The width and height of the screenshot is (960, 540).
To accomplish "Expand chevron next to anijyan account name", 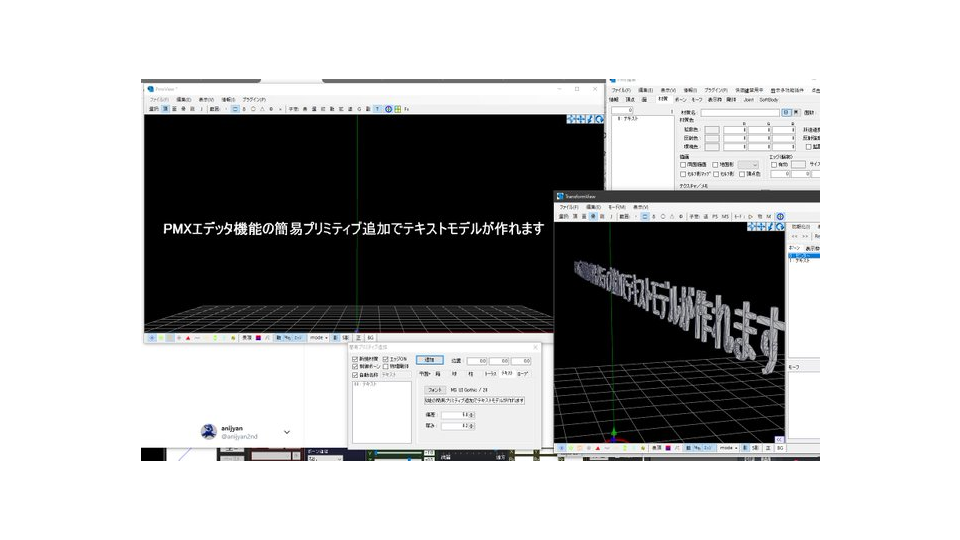I will click(287, 432).
